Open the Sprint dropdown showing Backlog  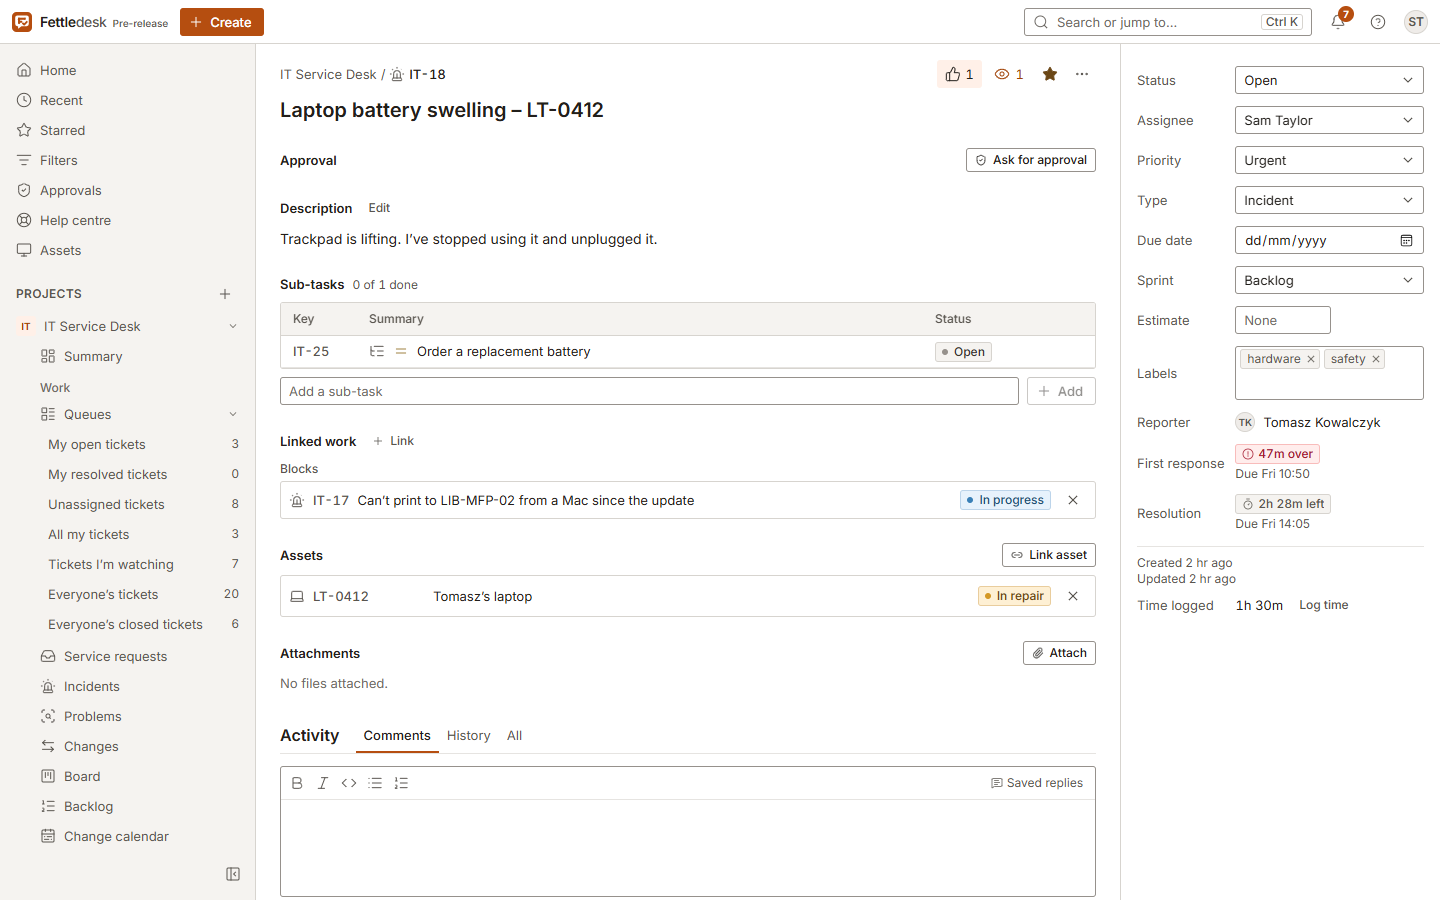point(1329,280)
